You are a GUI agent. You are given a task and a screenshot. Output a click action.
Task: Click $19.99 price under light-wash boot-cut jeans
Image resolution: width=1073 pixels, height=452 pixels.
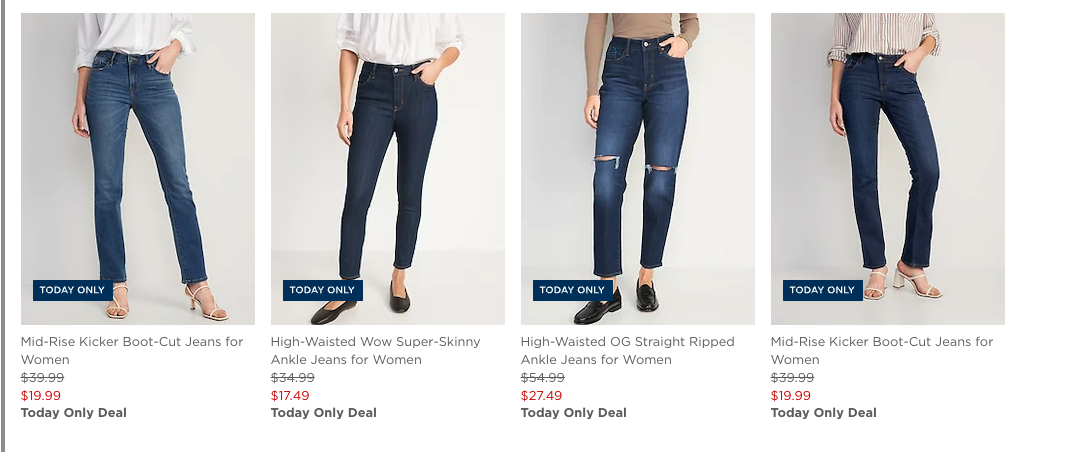(41, 395)
